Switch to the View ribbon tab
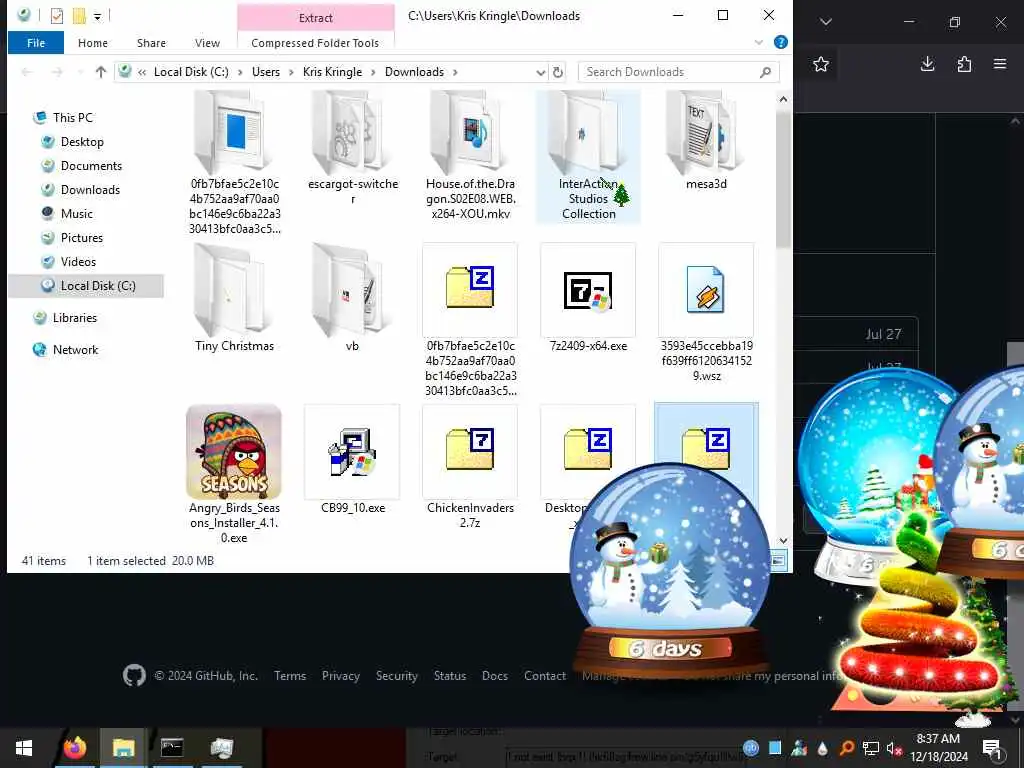 [207, 43]
